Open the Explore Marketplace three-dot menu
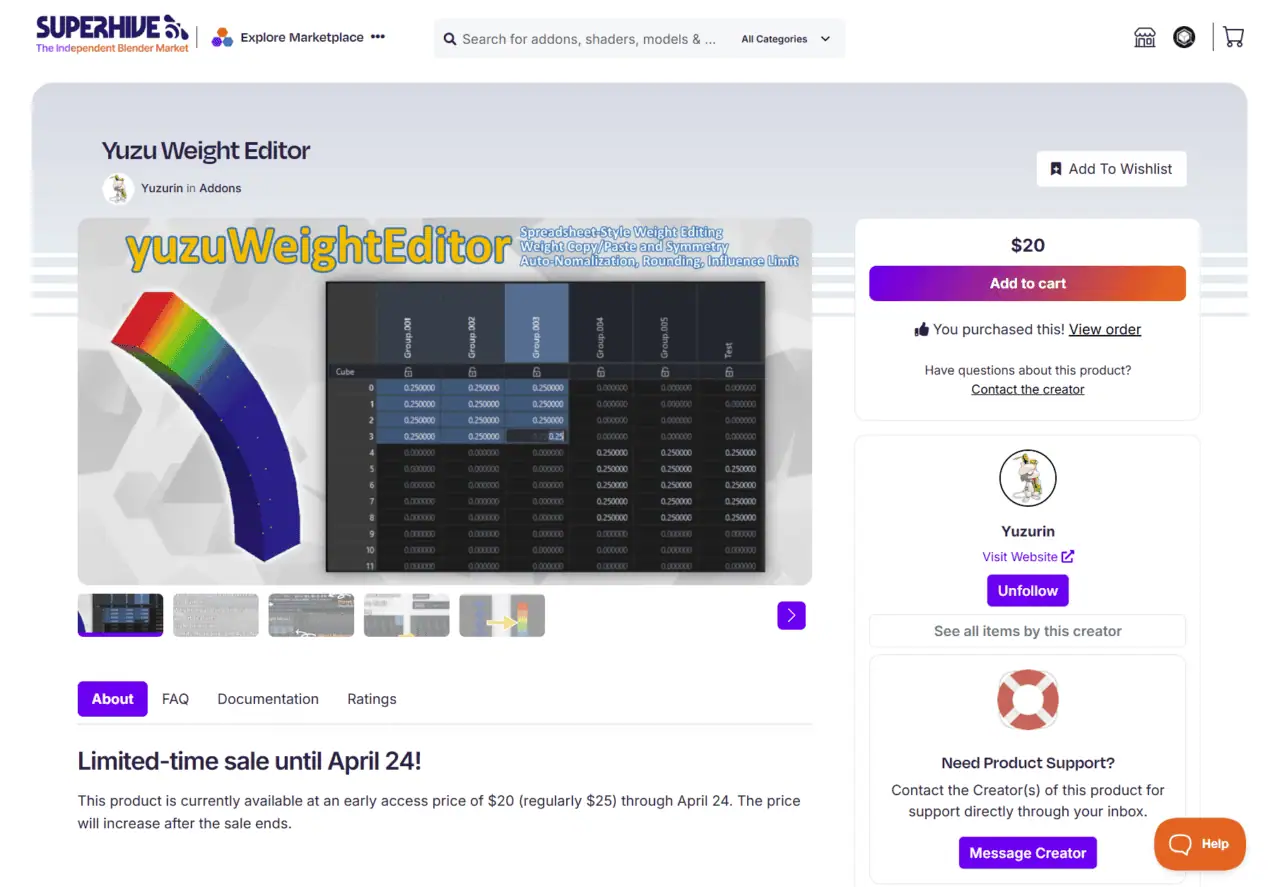This screenshot has width=1280, height=887. click(x=378, y=37)
